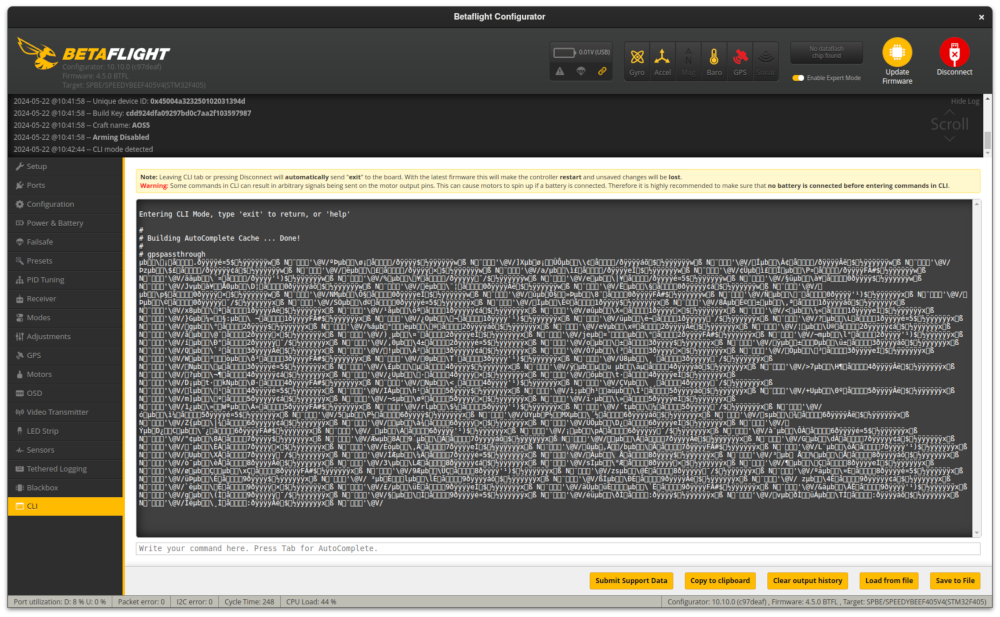Click the Sonar sensor status icon
This screenshot has width=1000, height=617.
pos(765,61)
